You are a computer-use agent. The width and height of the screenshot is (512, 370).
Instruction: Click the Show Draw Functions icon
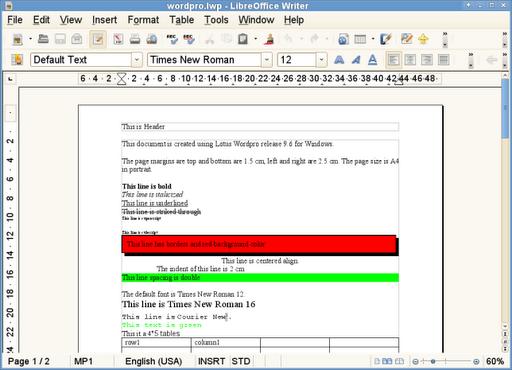(386, 39)
